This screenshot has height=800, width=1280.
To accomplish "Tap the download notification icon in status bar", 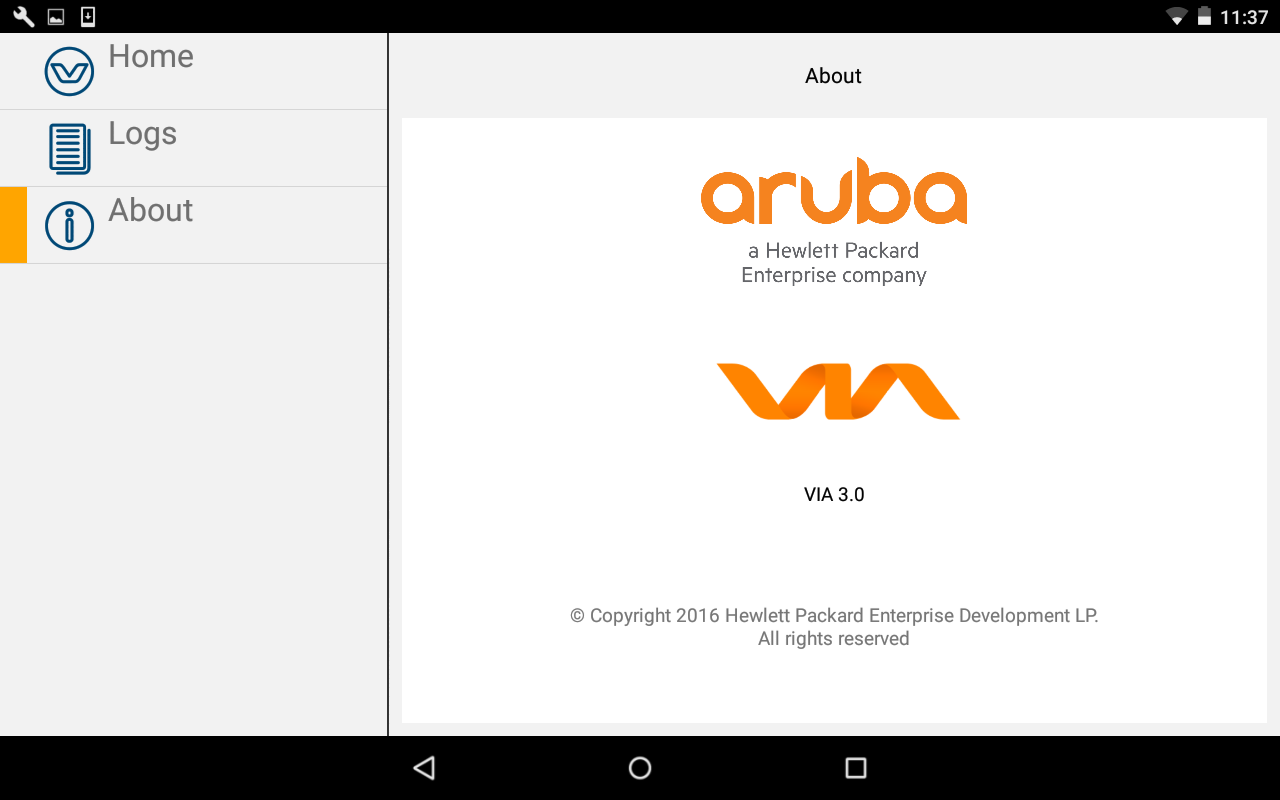I will [x=88, y=16].
